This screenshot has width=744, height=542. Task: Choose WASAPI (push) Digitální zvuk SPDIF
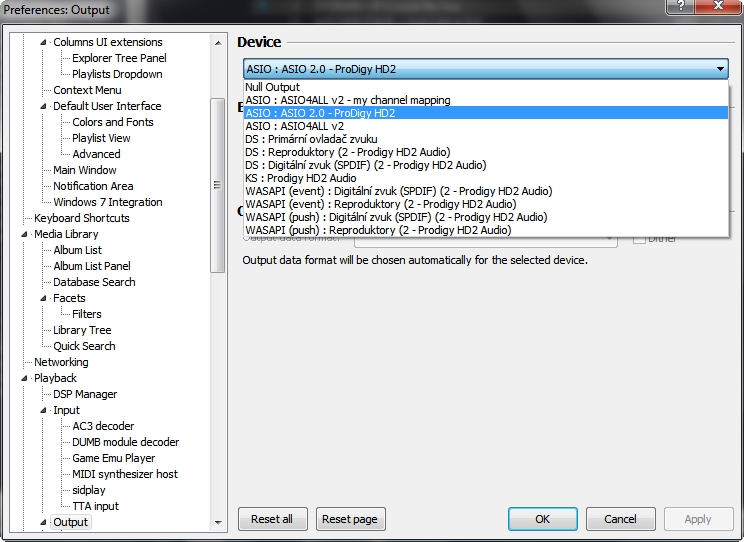coord(486,217)
